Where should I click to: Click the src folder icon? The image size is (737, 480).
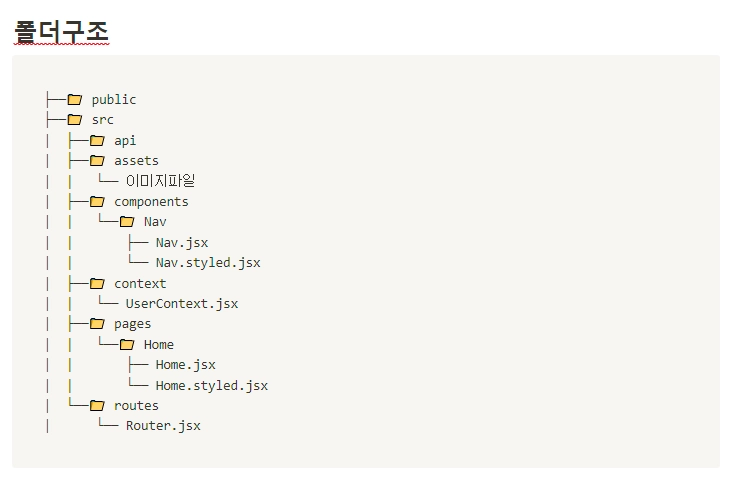(x=74, y=120)
